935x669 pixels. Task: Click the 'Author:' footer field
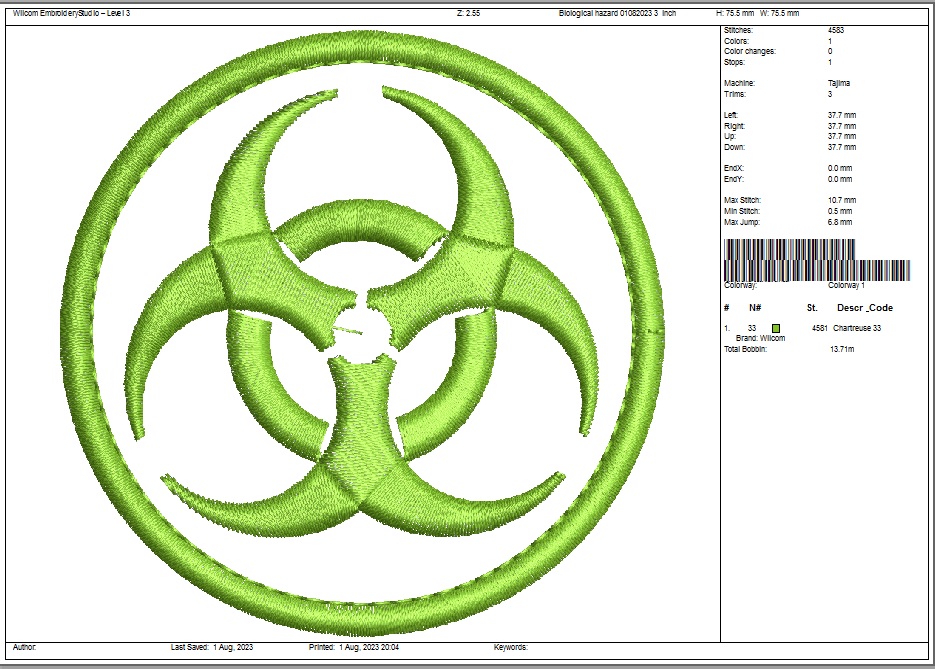(24, 648)
